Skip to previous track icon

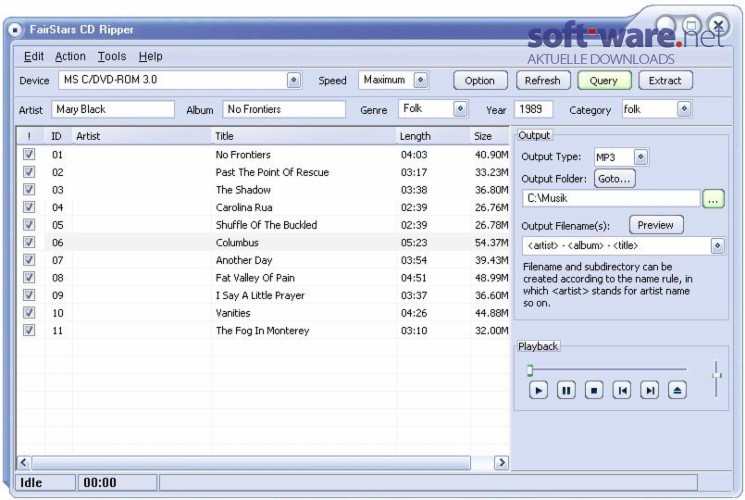point(621,390)
